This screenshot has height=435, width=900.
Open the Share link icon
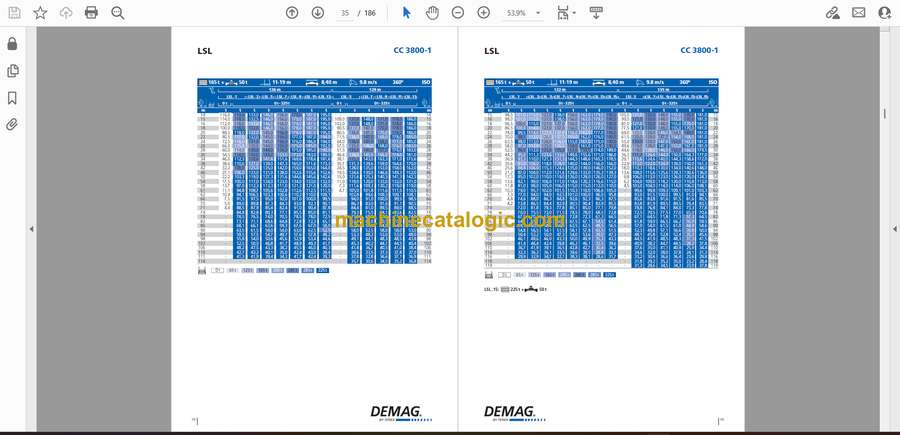point(832,13)
